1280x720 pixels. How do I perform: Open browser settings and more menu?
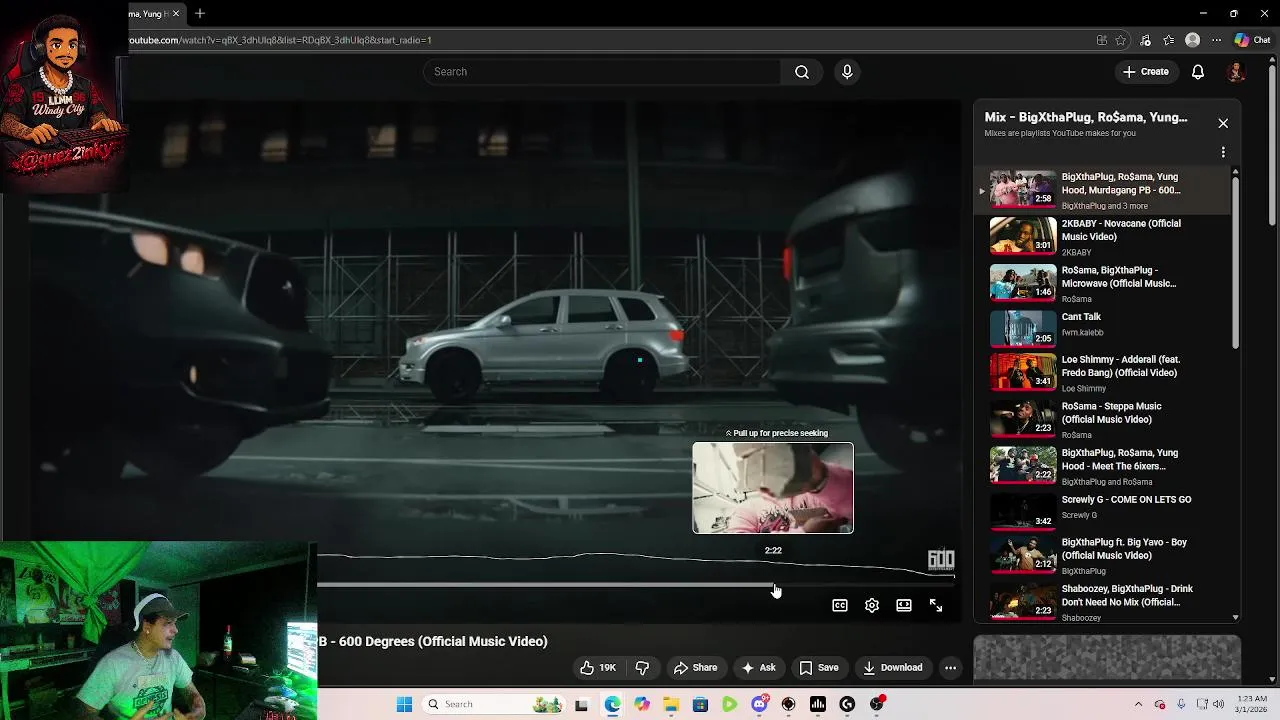point(1216,40)
